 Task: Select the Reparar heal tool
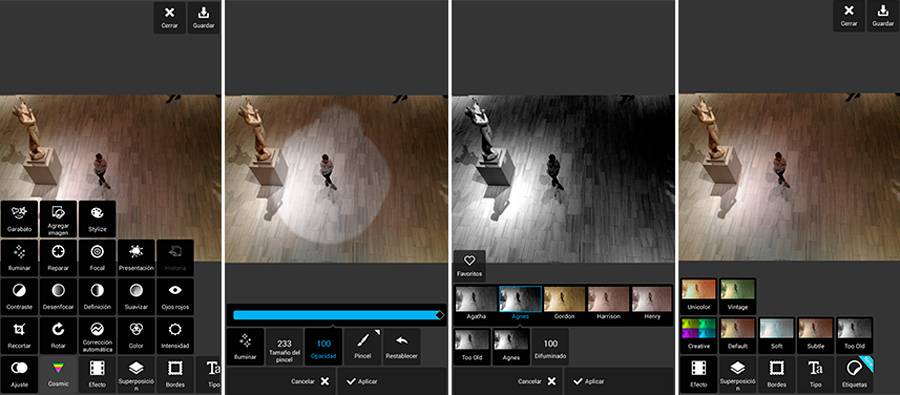(x=59, y=258)
